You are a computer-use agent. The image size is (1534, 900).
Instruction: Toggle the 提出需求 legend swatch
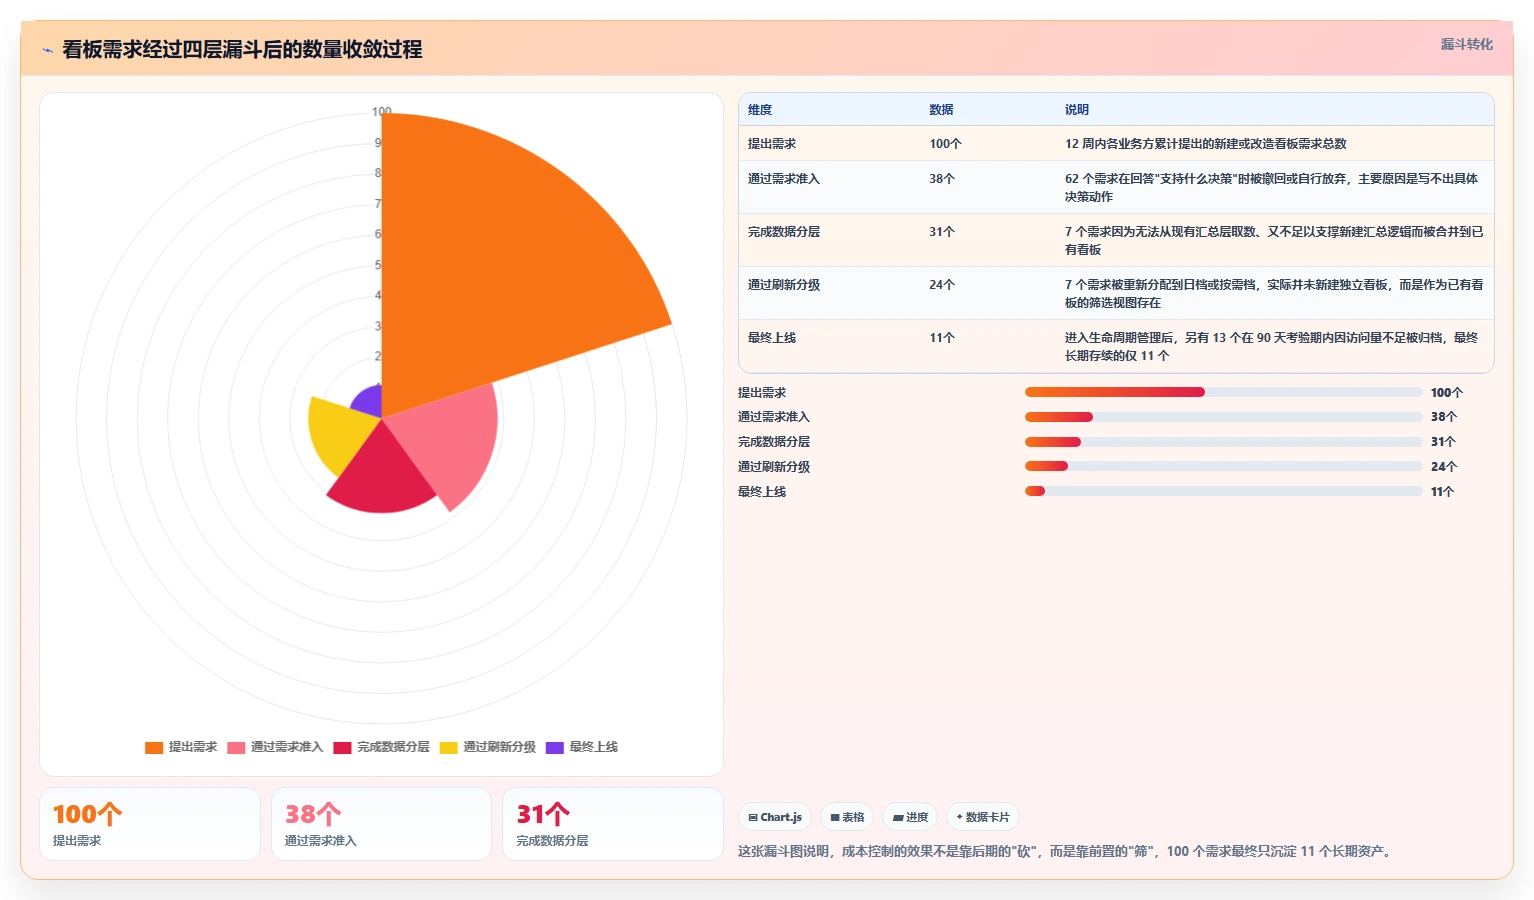click(x=154, y=747)
